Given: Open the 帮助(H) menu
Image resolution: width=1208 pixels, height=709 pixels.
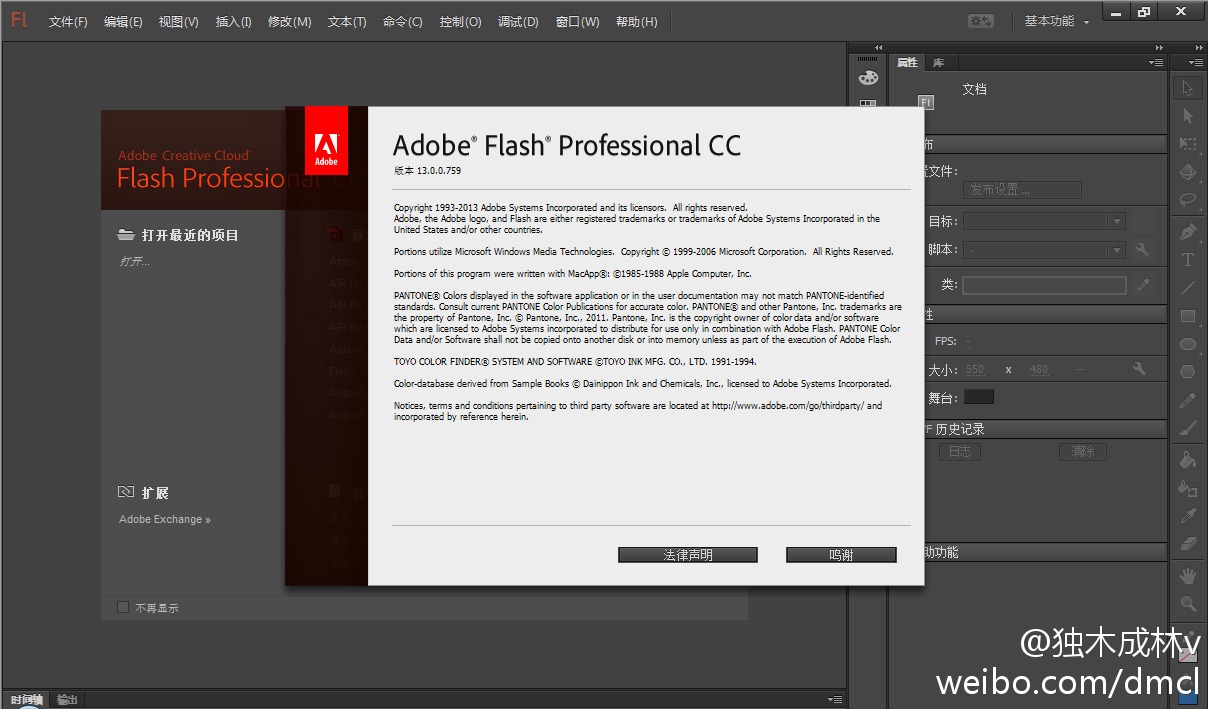Looking at the screenshot, I should [x=636, y=22].
